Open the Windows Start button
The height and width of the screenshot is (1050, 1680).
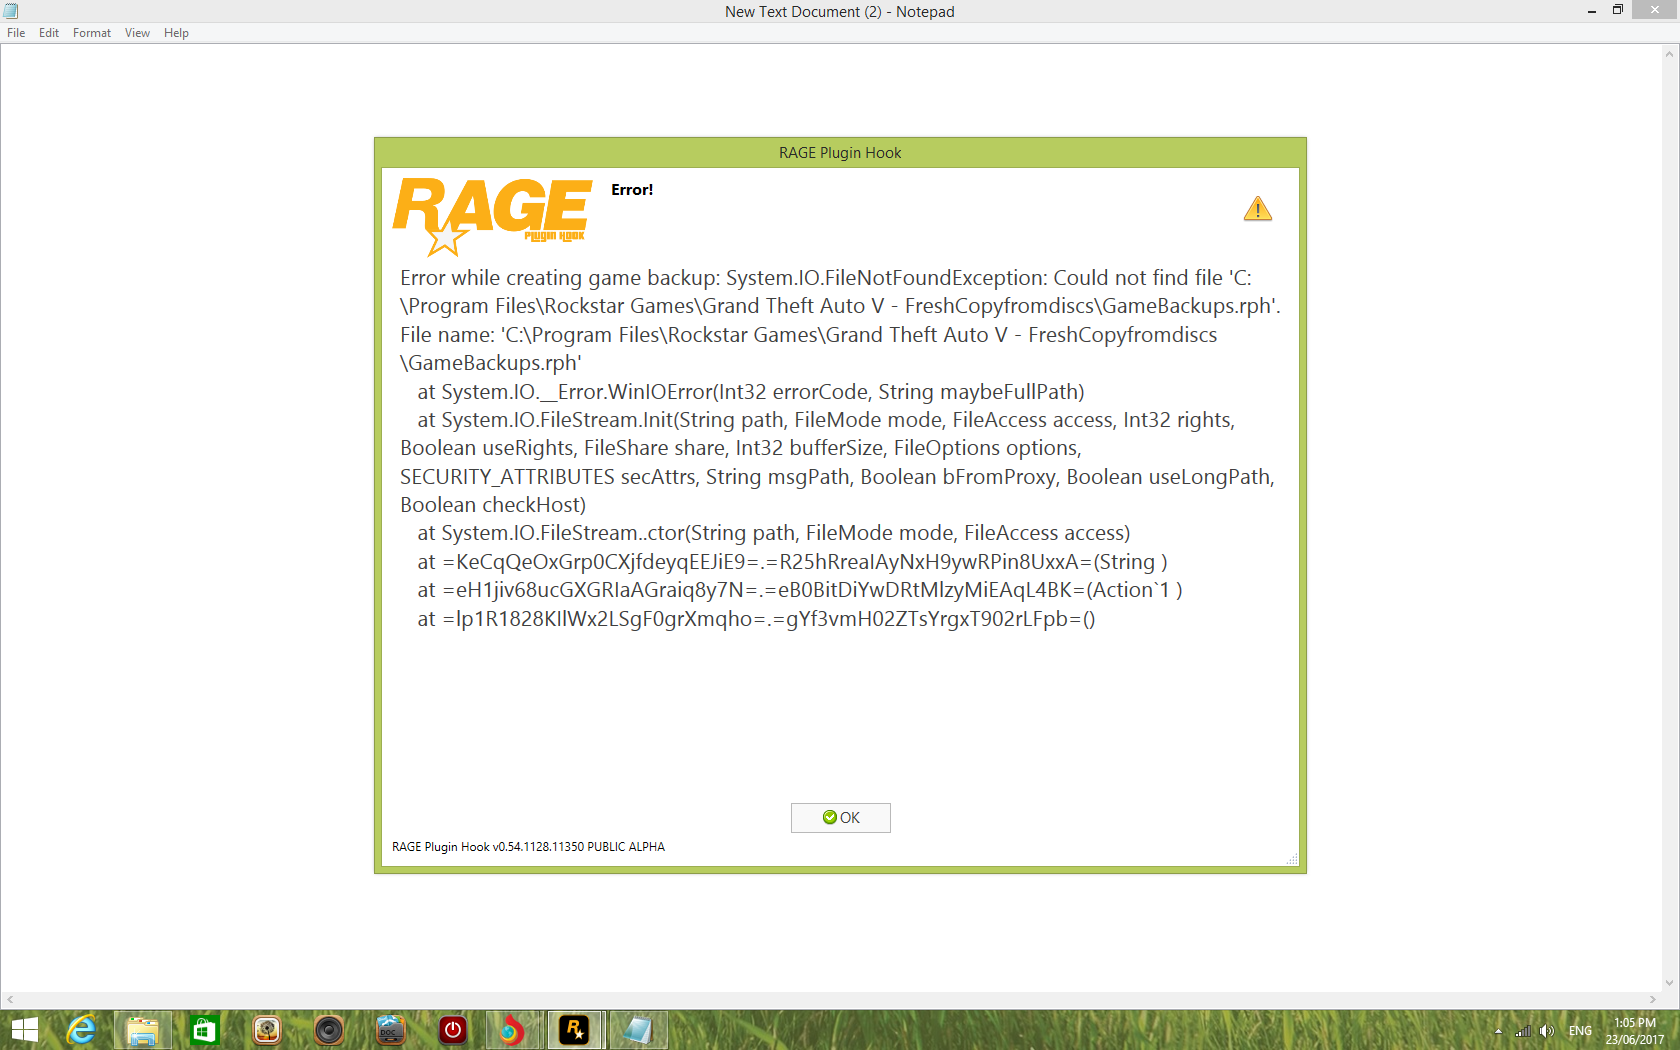[x=24, y=1030]
